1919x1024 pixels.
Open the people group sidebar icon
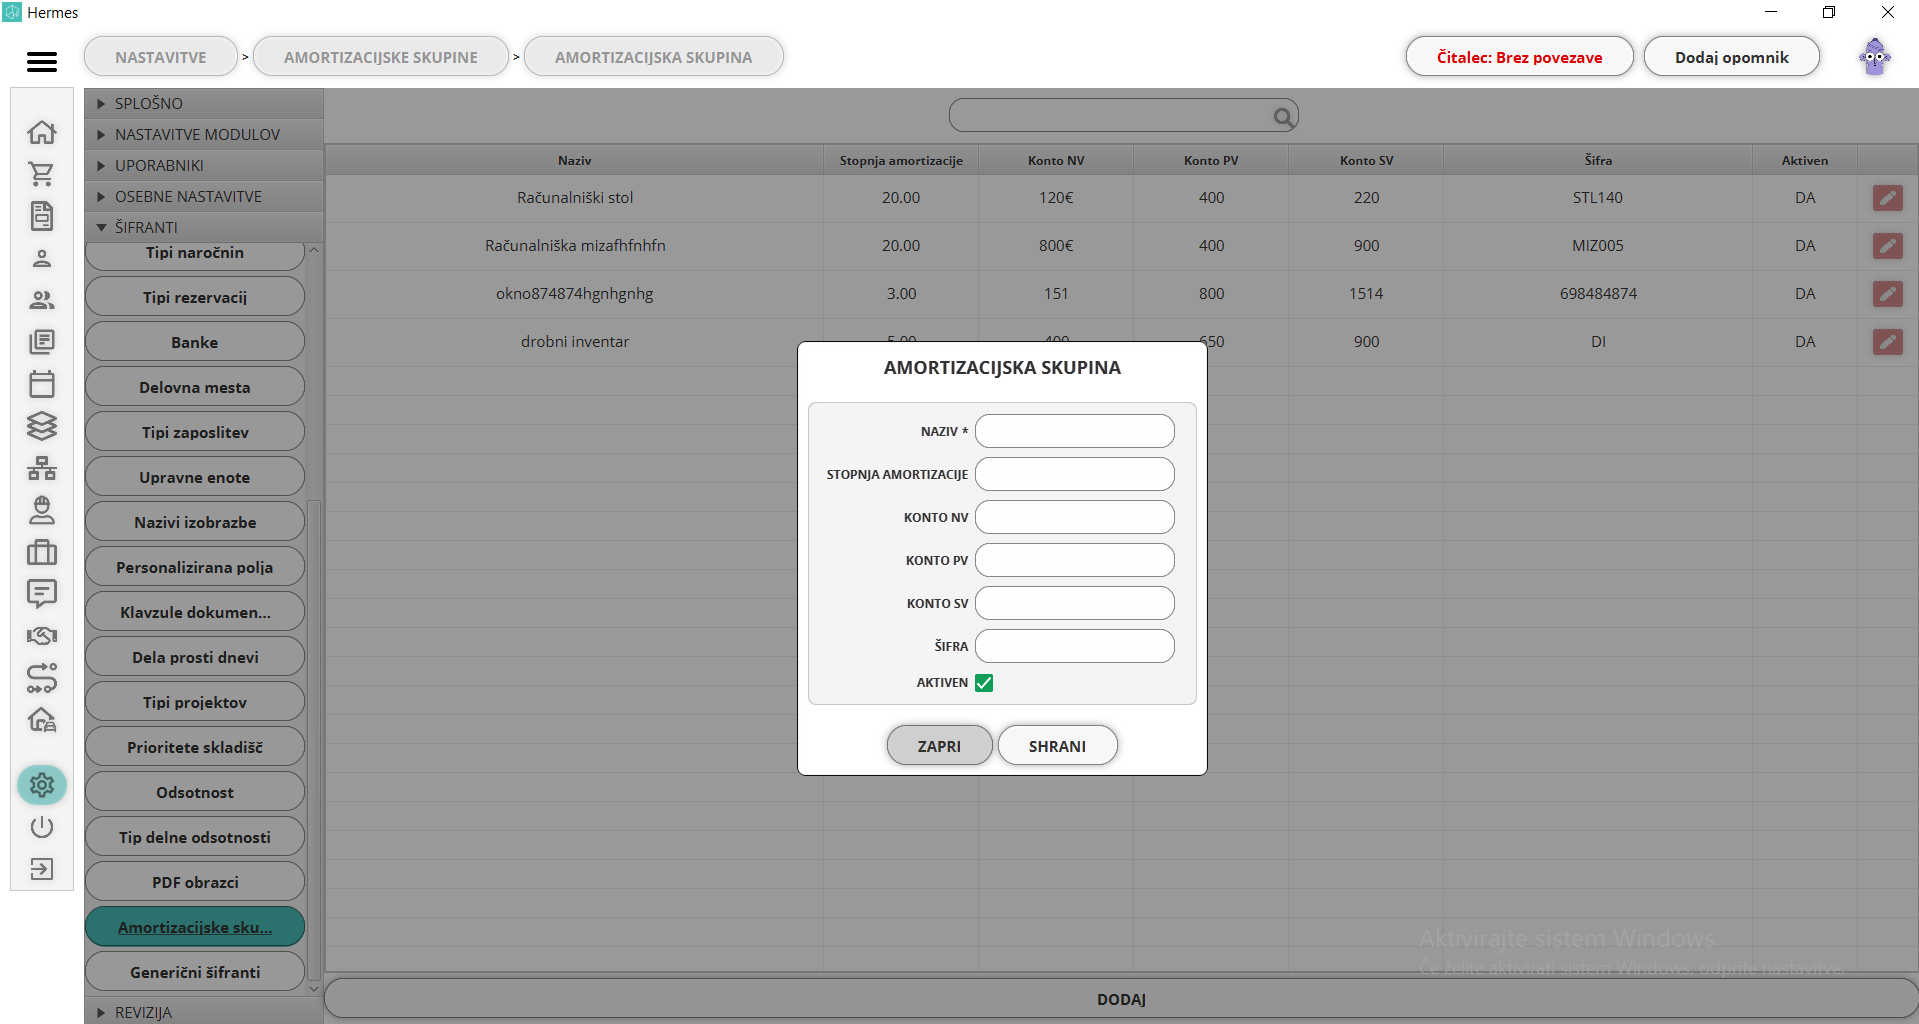42,300
